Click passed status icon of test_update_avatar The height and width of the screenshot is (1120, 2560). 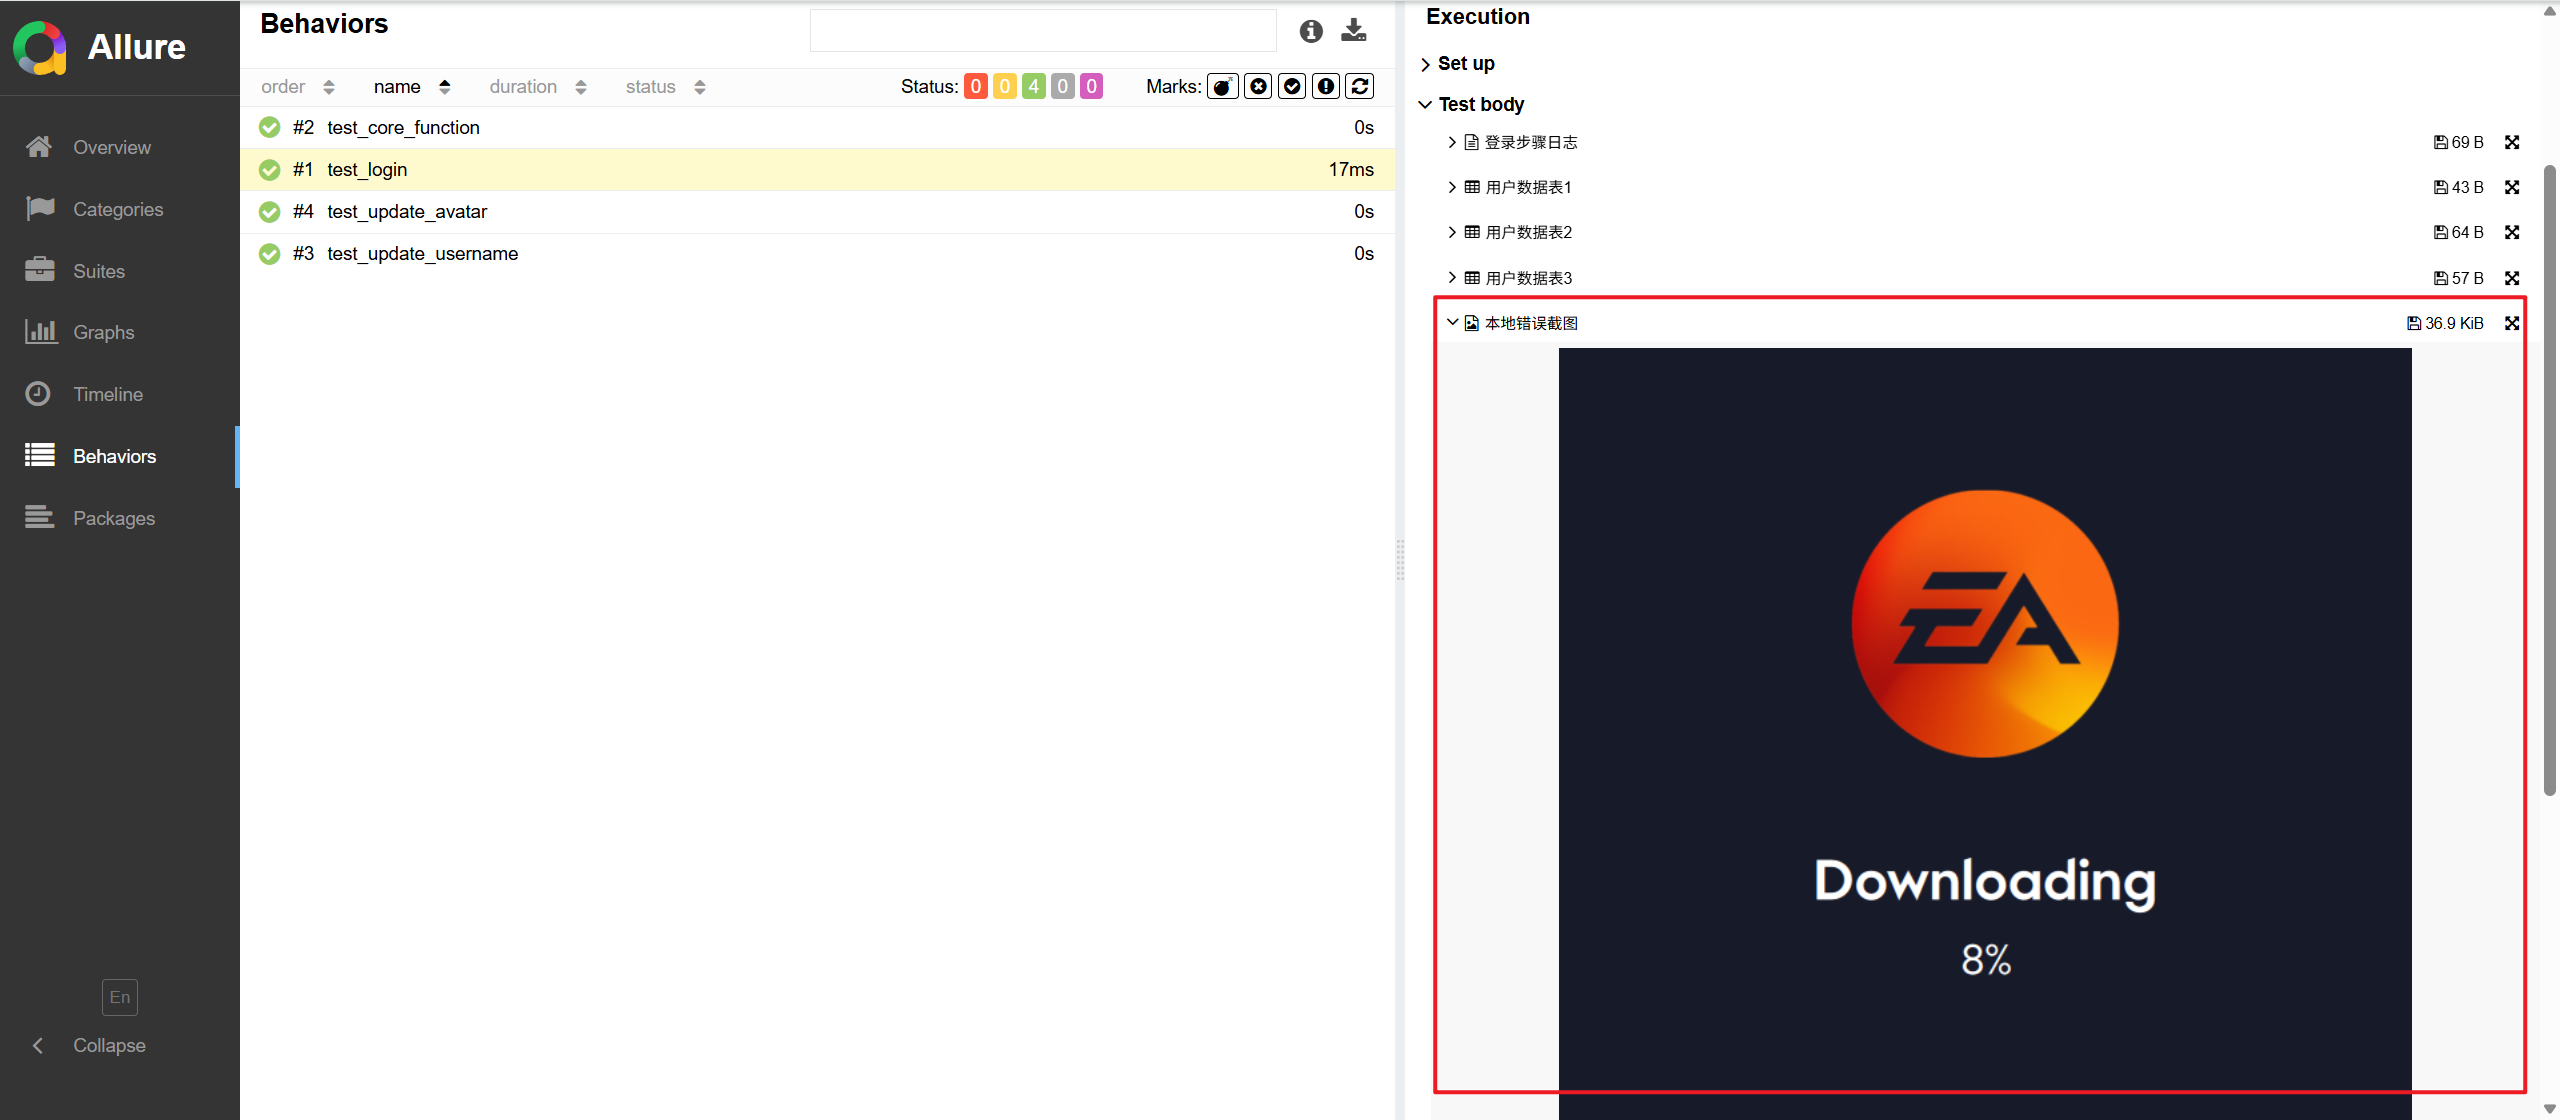tap(270, 212)
